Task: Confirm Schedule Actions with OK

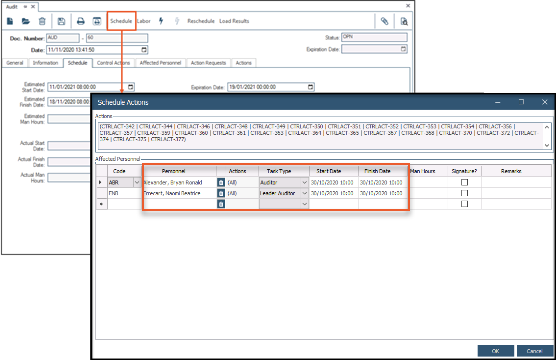Action: click(x=495, y=351)
